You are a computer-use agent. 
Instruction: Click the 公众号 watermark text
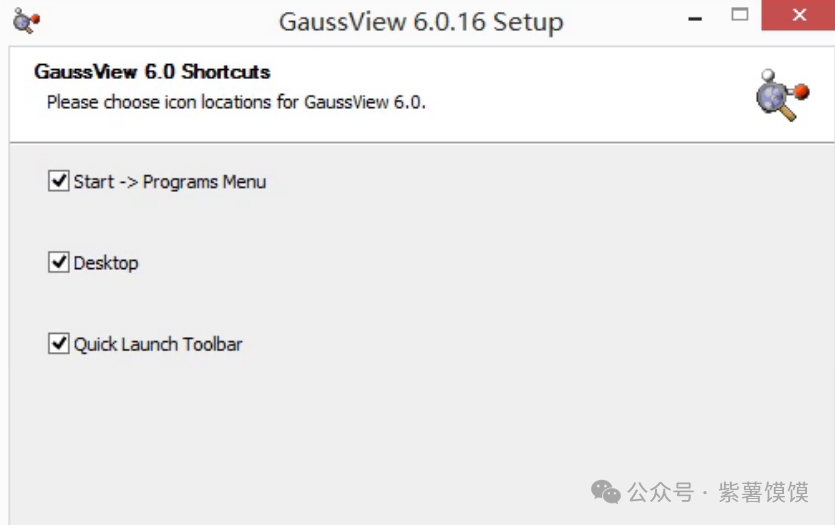(x=661, y=492)
